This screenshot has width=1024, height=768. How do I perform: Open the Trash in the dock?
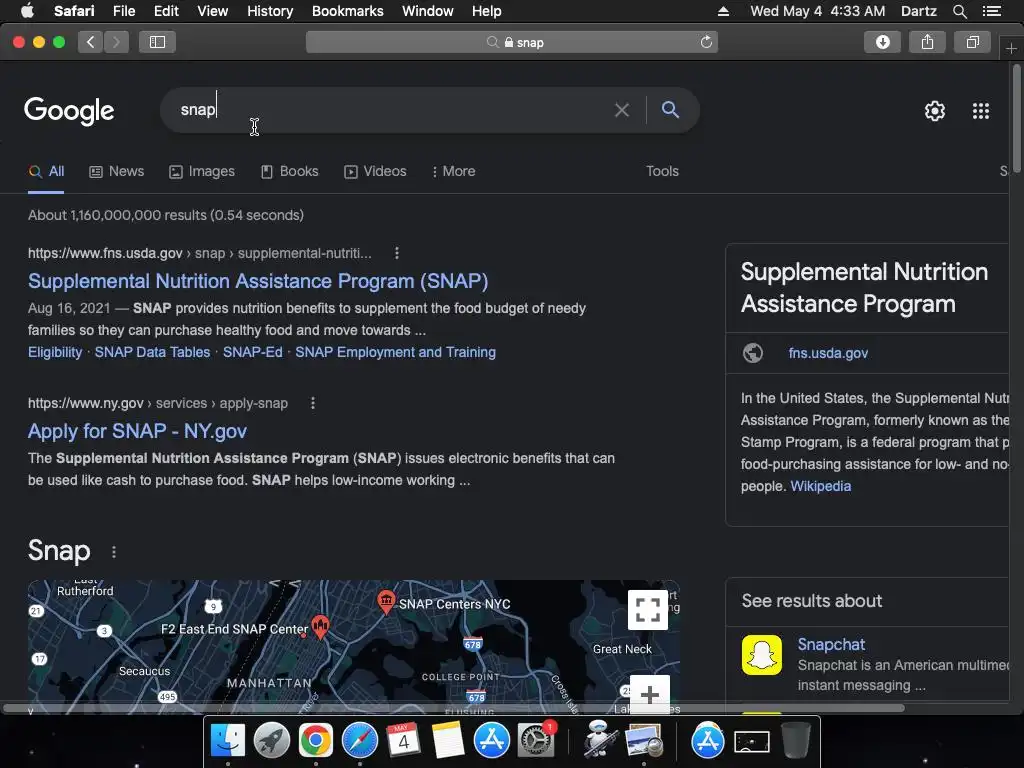pyautogui.click(x=795, y=741)
